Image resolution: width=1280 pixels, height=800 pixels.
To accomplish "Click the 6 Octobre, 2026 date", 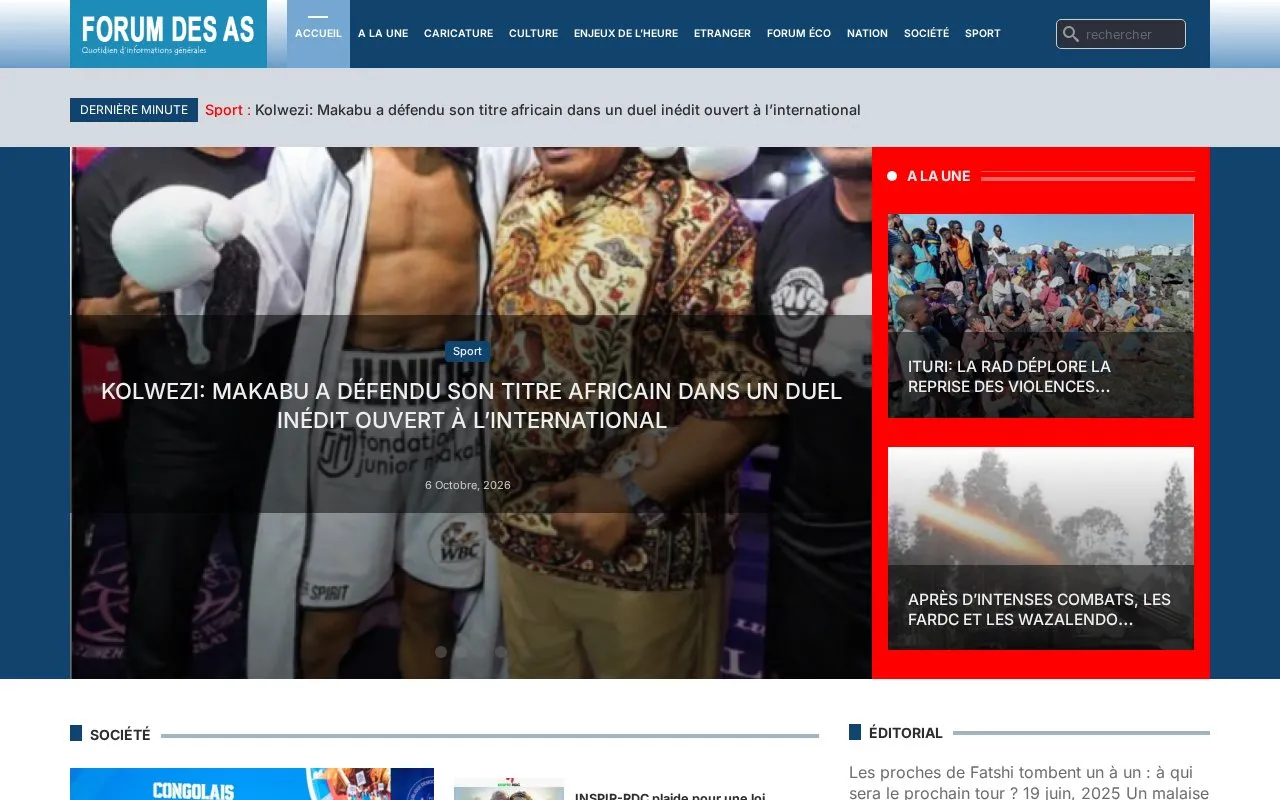I will [468, 485].
